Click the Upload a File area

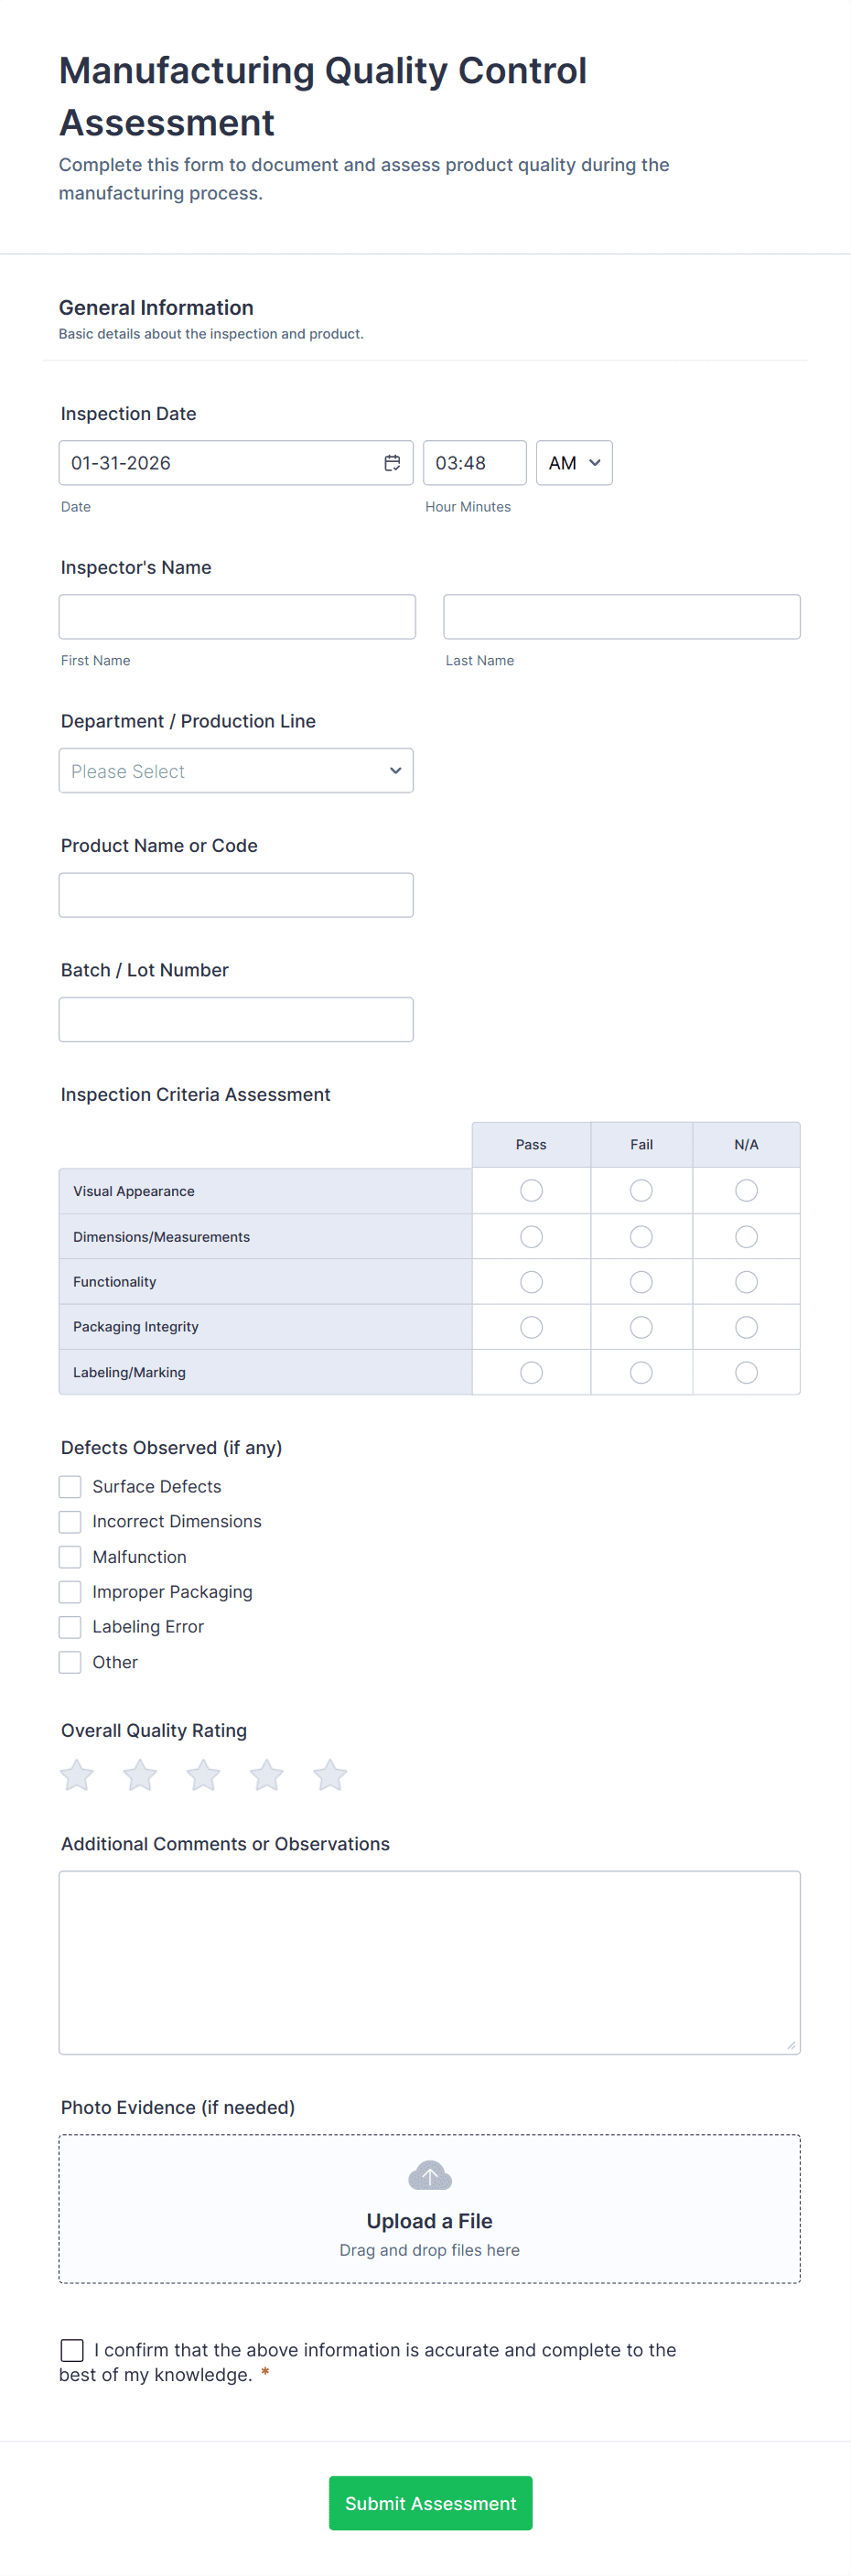(429, 2221)
